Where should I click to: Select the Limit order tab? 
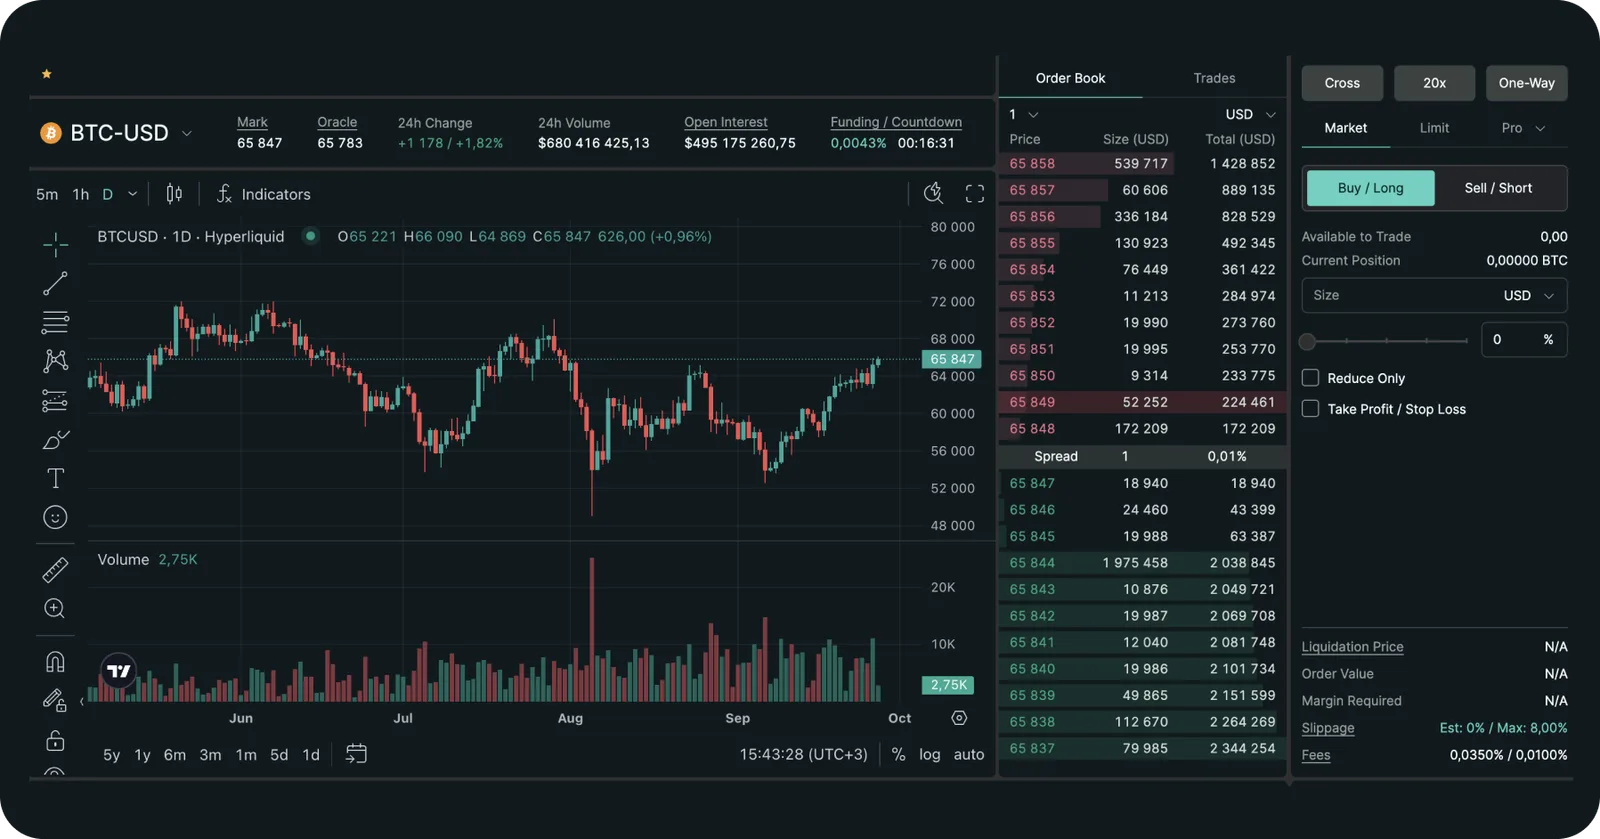coord(1434,128)
